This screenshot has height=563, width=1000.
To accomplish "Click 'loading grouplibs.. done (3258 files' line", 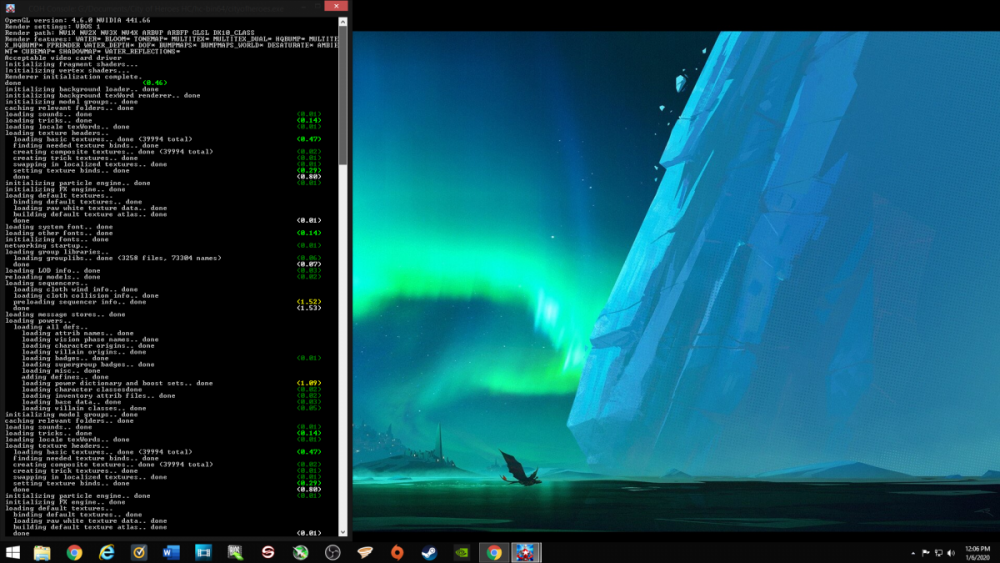I will click(117, 258).
